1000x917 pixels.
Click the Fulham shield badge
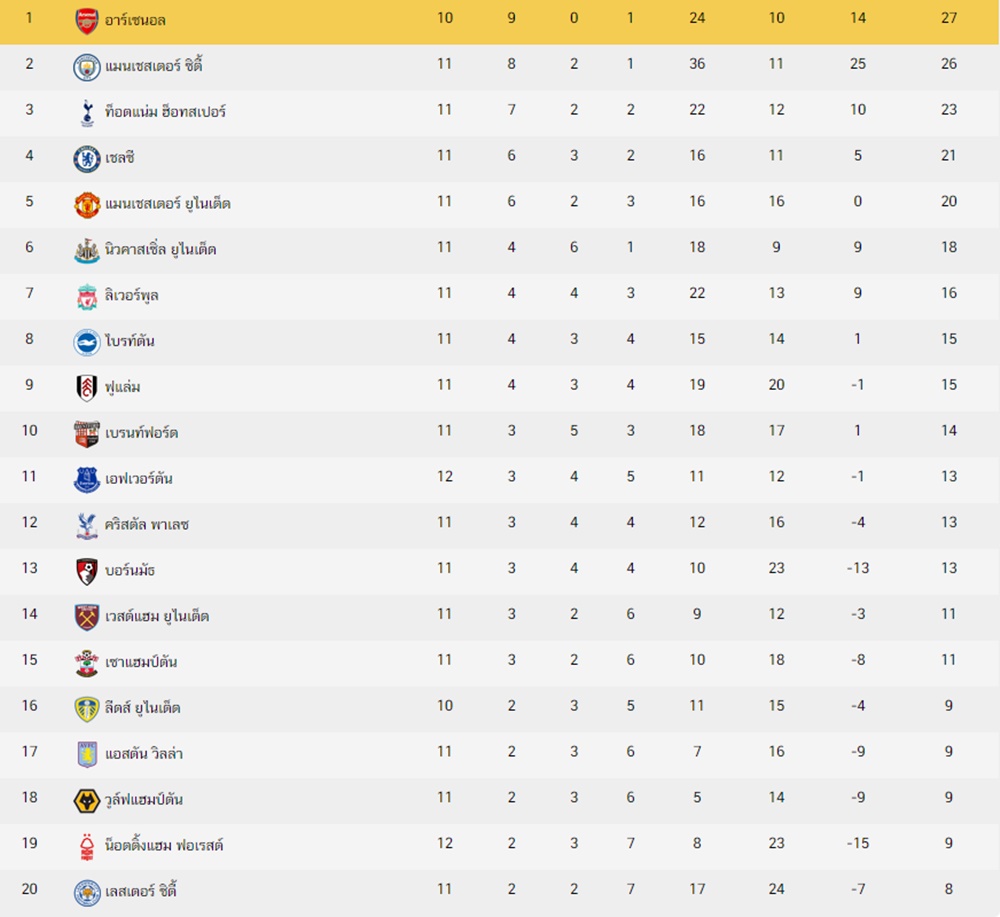click(x=87, y=388)
